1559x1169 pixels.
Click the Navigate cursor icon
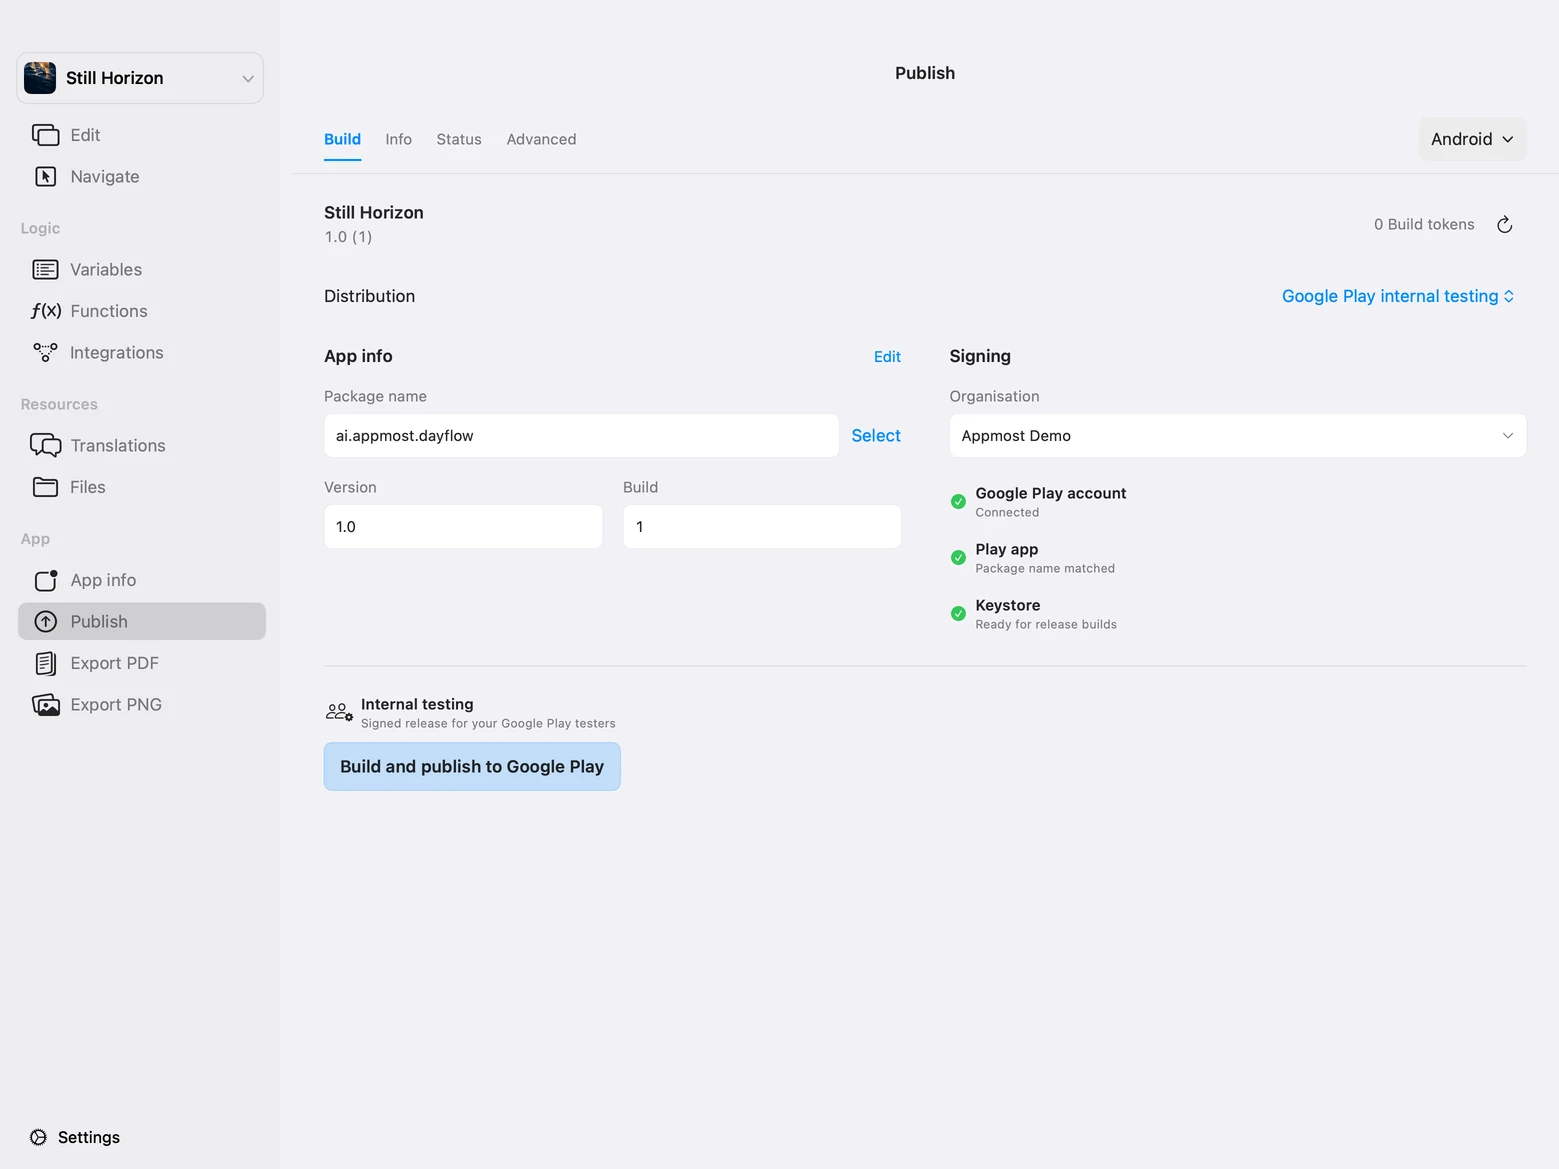pos(46,177)
